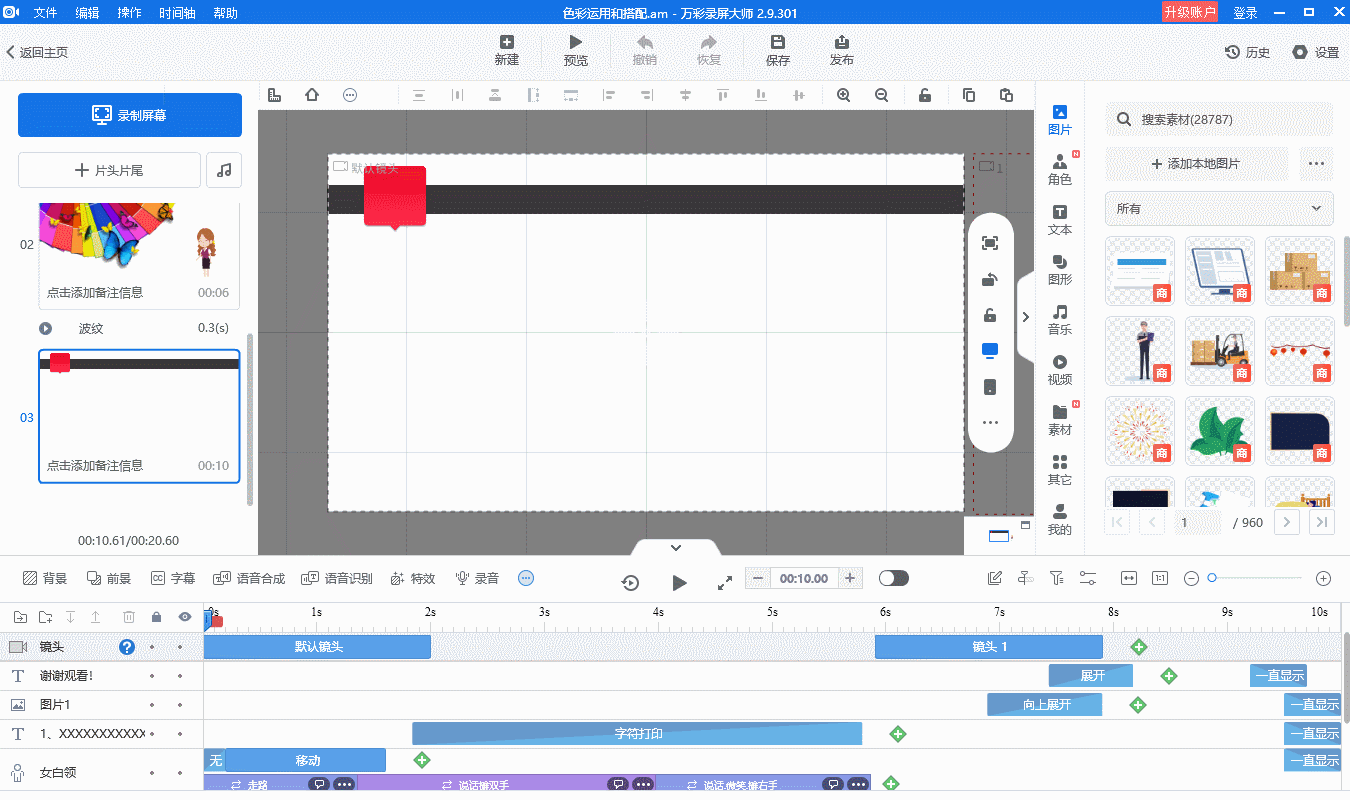Open 字幕 subtitle tool
Screen dimensions: 1350x800
tap(173, 578)
